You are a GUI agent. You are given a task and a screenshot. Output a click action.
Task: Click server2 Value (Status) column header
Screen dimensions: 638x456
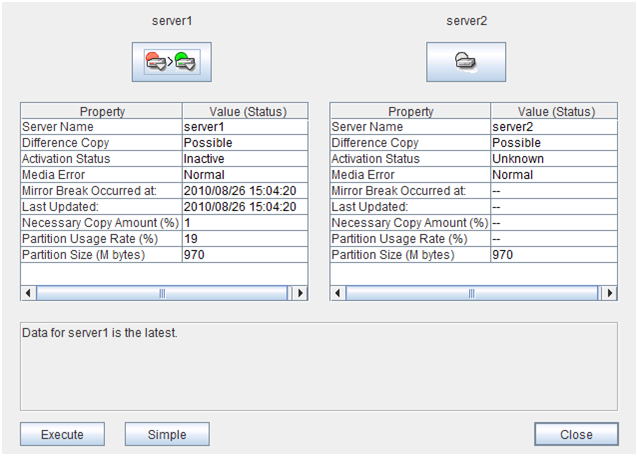point(554,111)
